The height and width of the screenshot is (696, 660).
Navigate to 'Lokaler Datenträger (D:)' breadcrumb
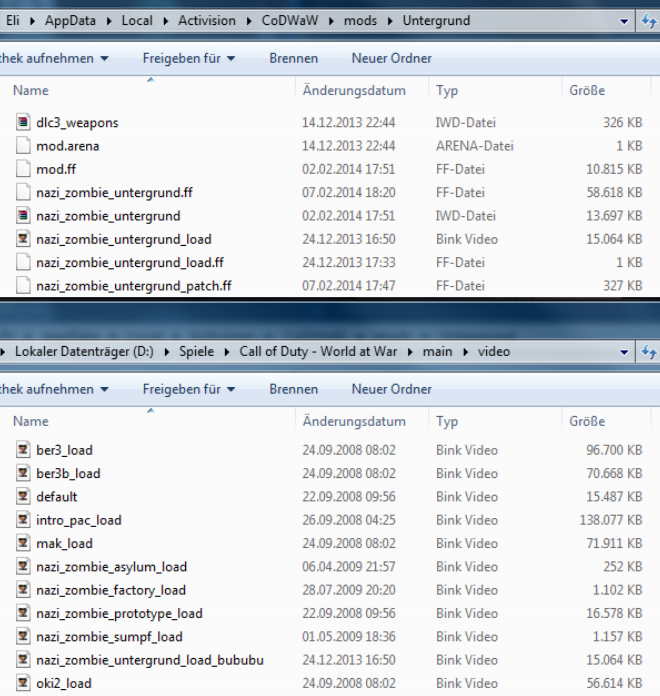[x=84, y=352]
